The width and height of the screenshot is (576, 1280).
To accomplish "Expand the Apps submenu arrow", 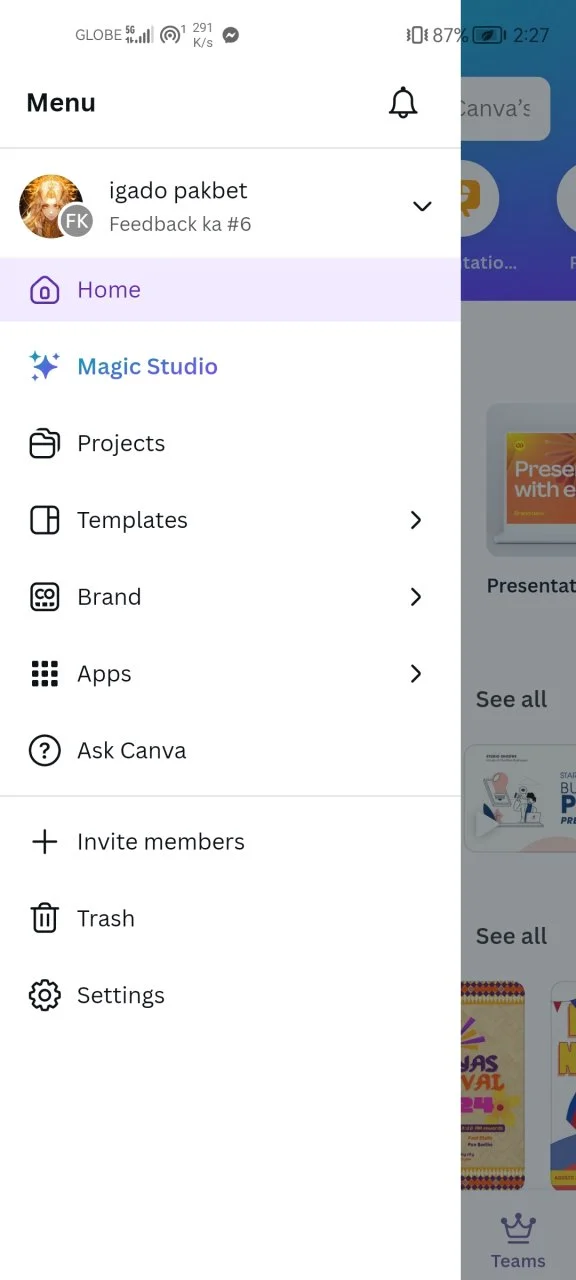I will click(416, 674).
